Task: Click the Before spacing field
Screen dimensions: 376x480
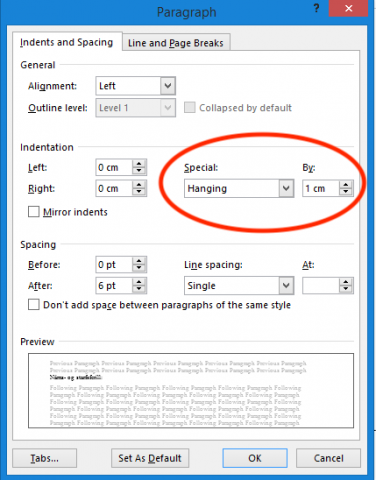Action: tap(114, 265)
